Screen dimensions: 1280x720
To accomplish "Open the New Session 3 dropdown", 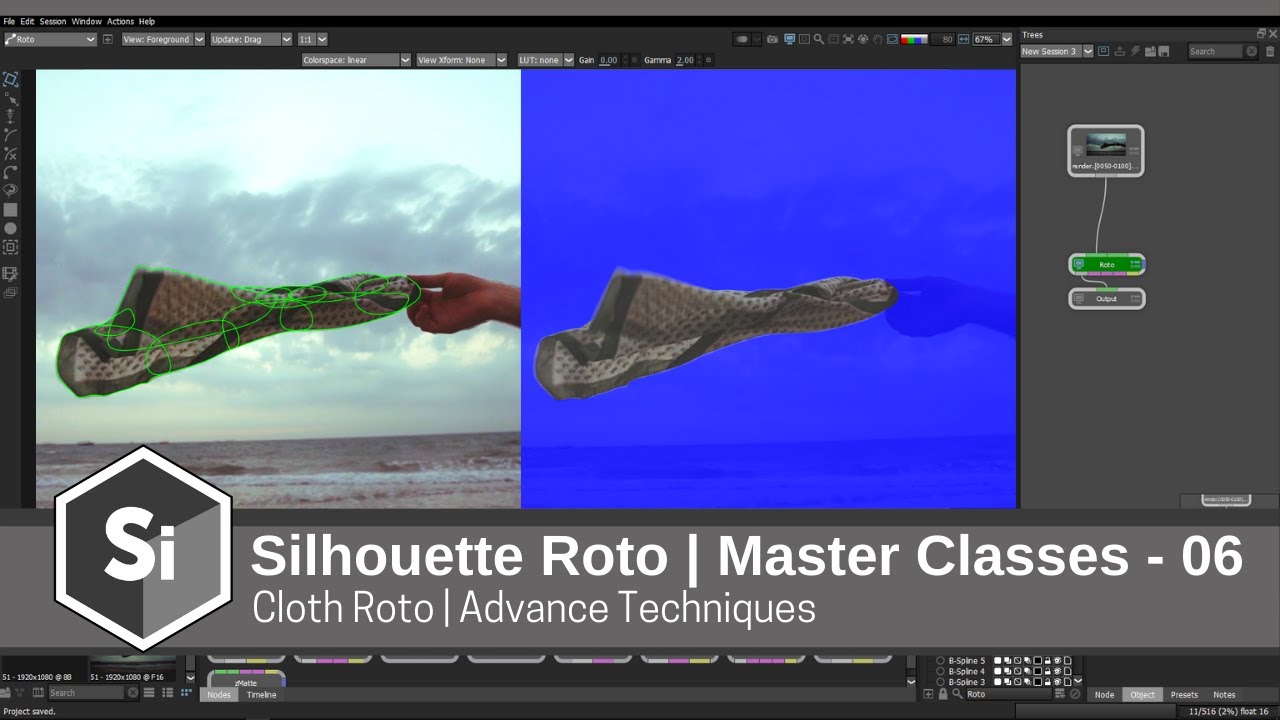I will (1057, 51).
